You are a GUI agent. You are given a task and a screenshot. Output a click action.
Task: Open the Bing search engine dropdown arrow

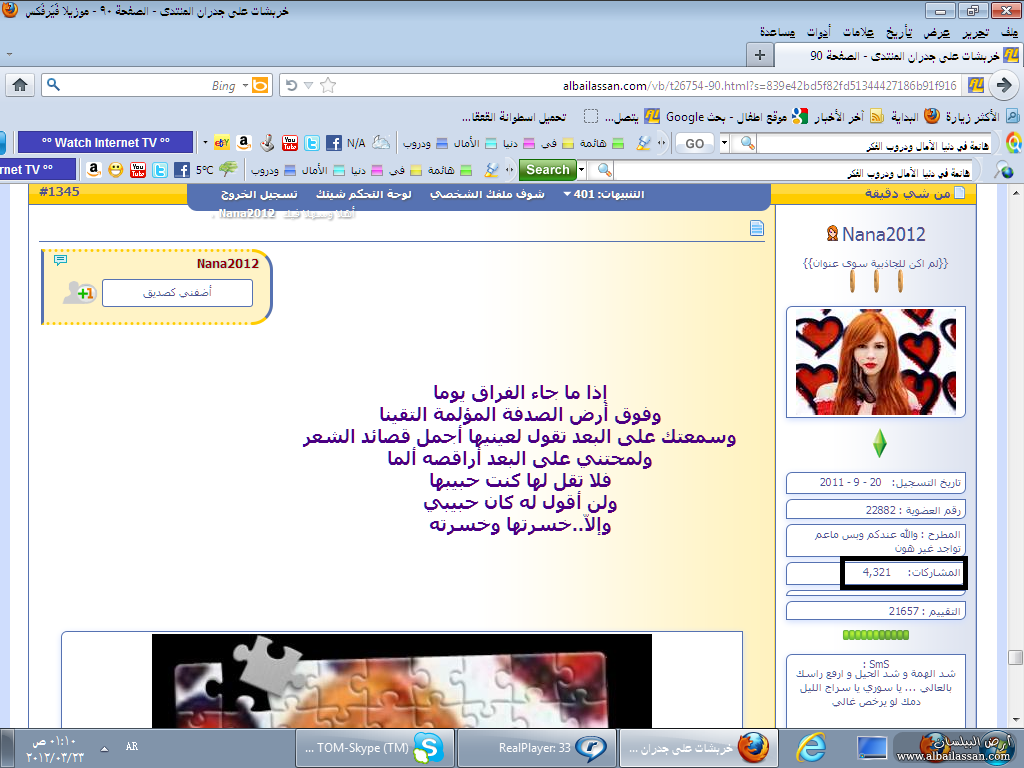(246, 86)
